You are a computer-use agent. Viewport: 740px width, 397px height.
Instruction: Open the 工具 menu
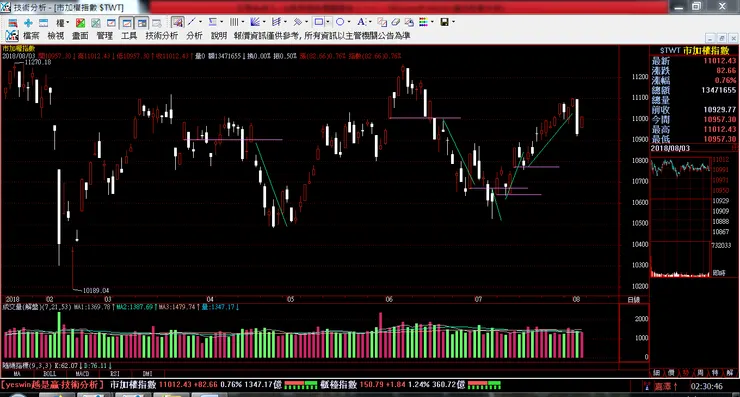point(129,36)
